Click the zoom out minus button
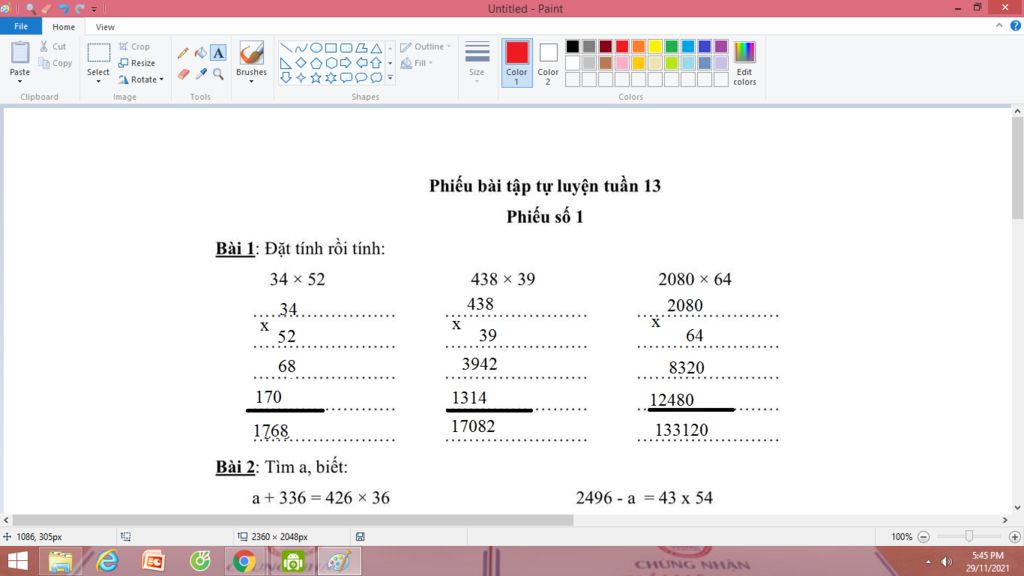The width and height of the screenshot is (1024, 576). click(923, 536)
